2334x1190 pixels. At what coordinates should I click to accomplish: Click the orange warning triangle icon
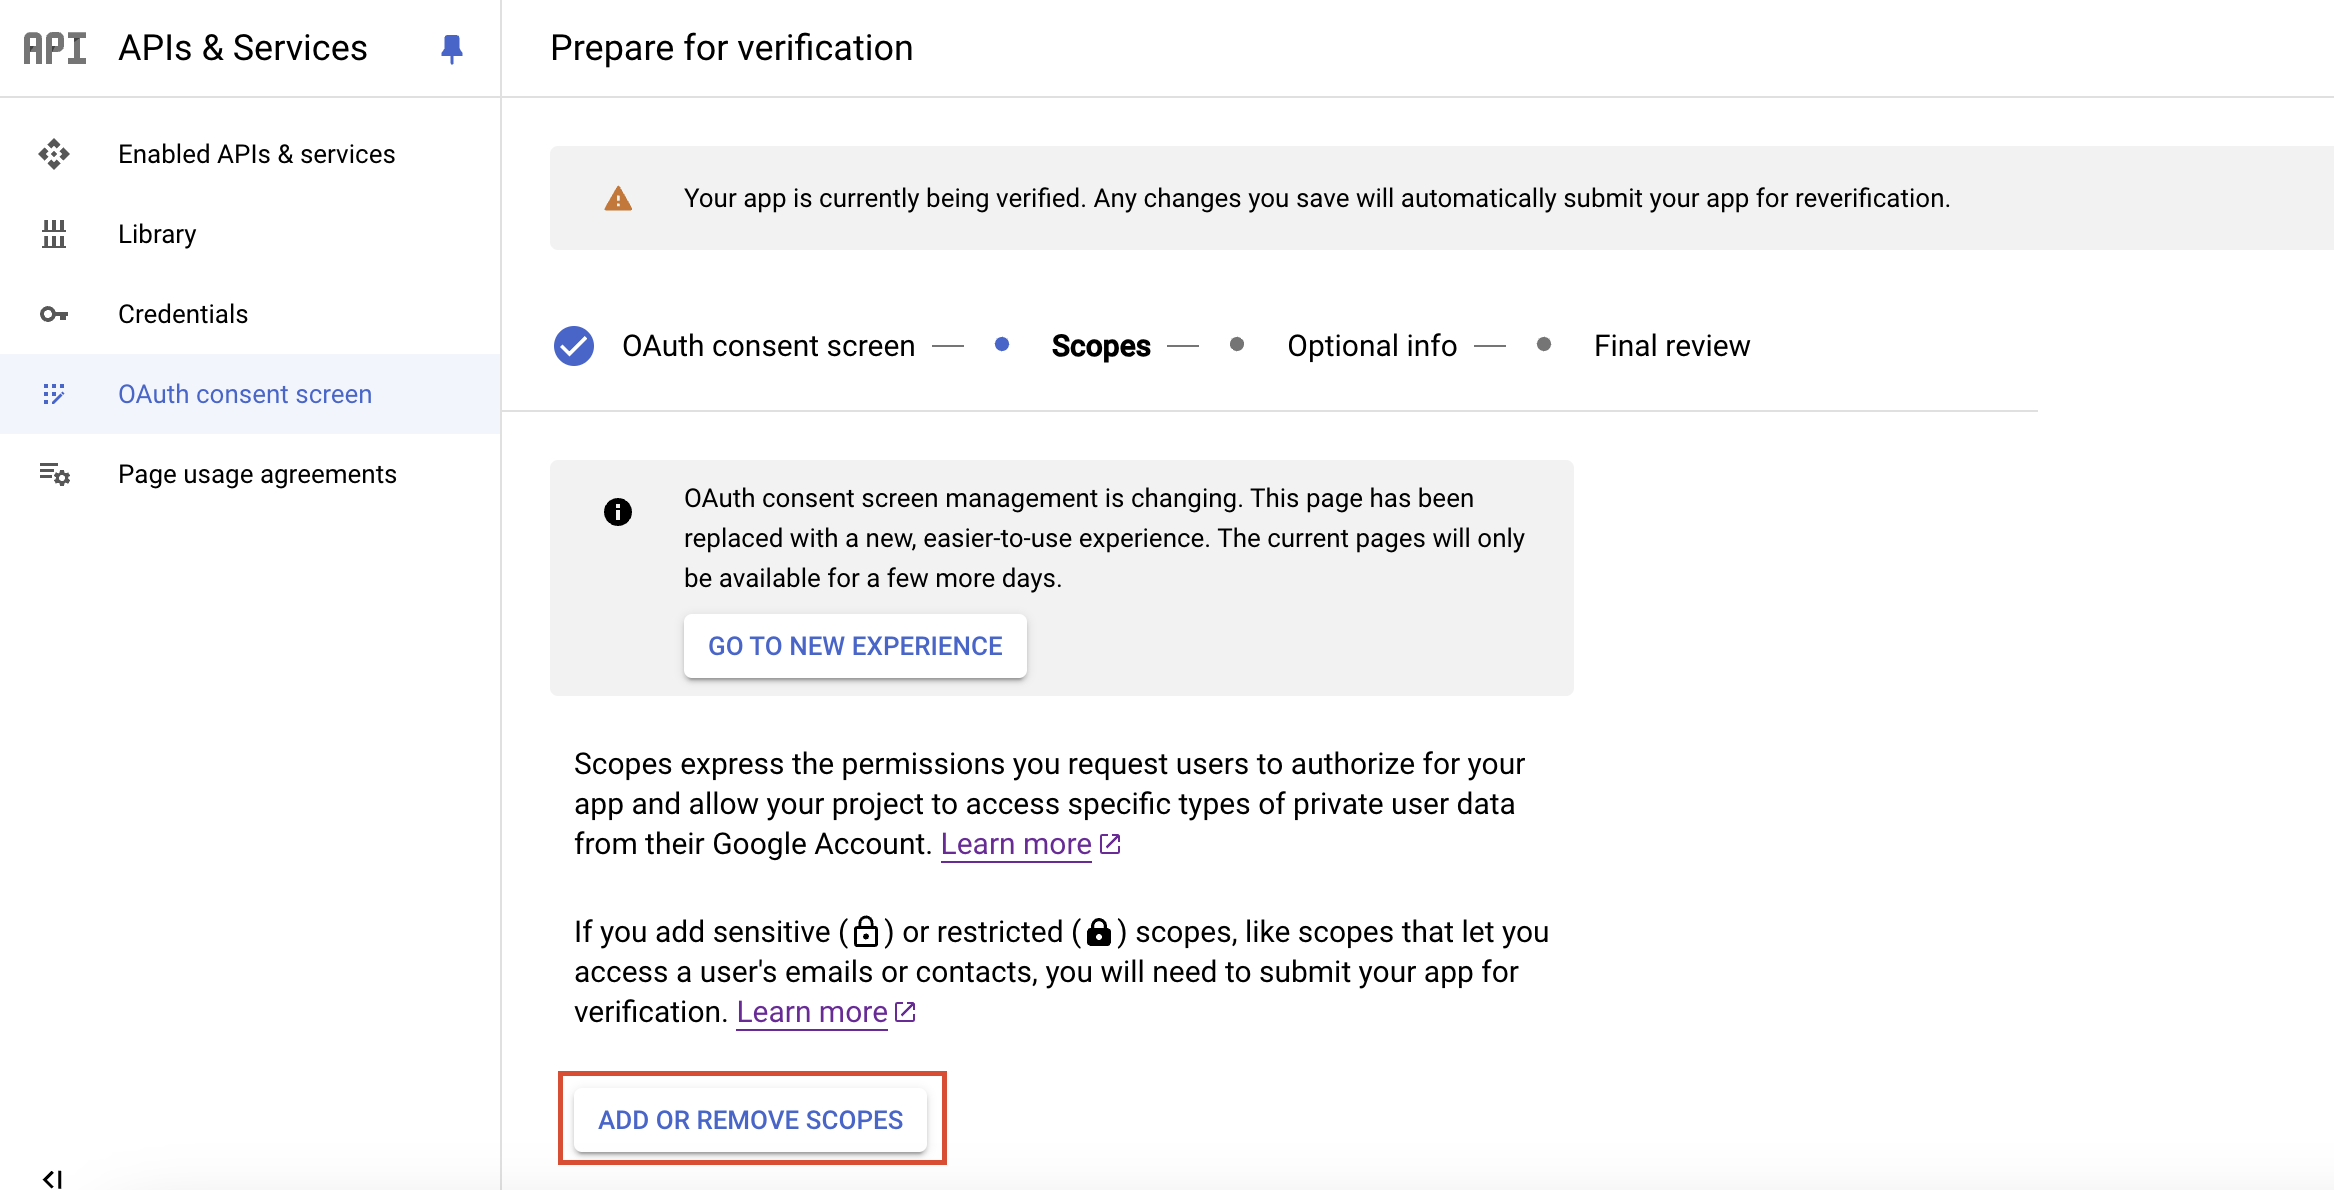(x=618, y=199)
